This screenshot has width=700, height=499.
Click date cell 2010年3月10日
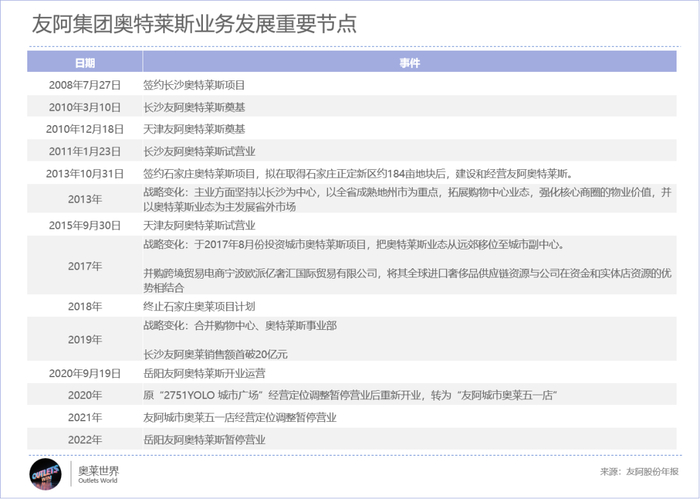(85, 107)
